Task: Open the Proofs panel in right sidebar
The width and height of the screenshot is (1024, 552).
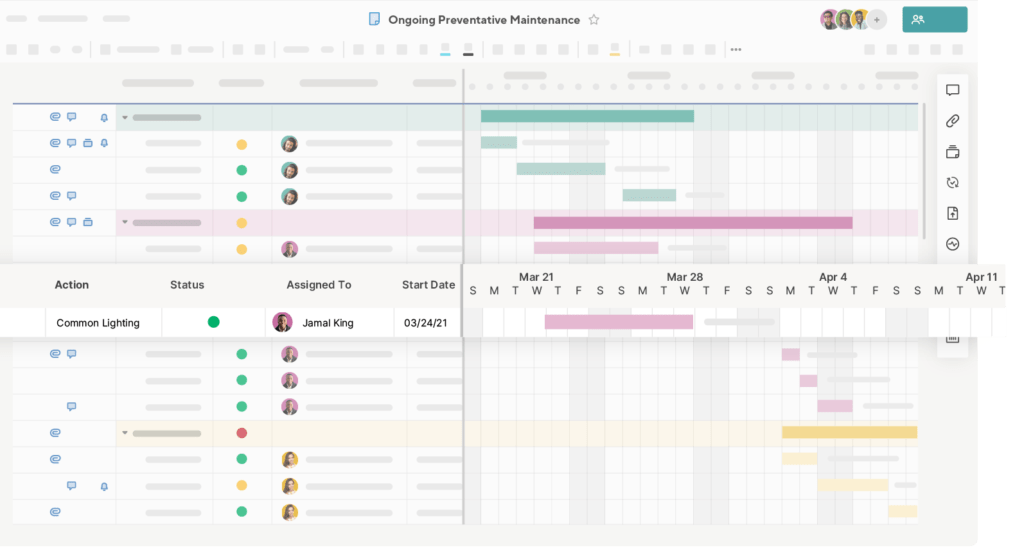Action: coord(952,152)
